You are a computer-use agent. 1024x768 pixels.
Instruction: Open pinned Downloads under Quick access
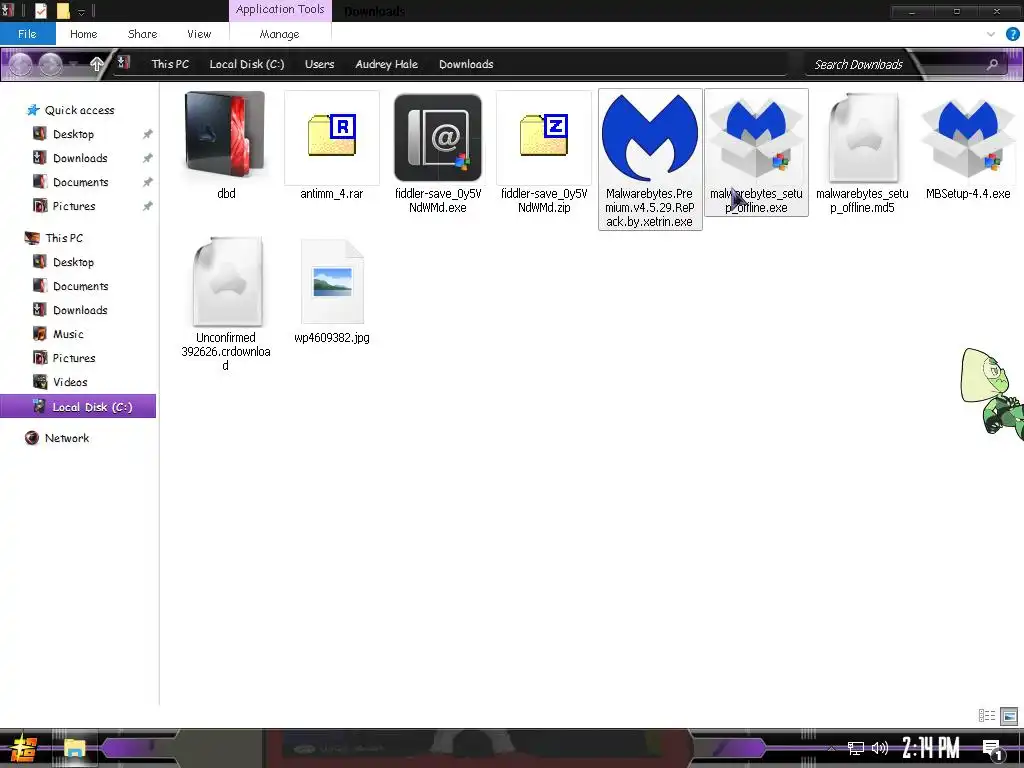pyautogui.click(x=80, y=158)
